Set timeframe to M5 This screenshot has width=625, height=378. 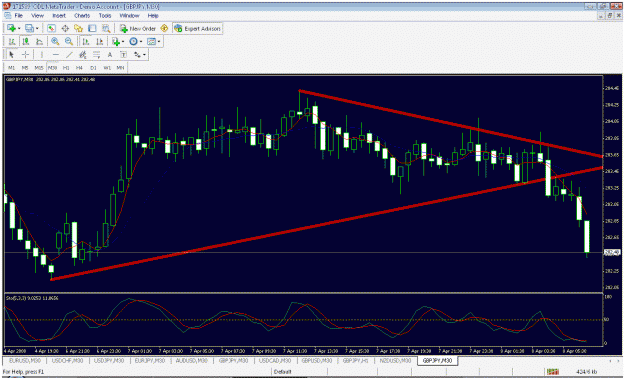25,68
